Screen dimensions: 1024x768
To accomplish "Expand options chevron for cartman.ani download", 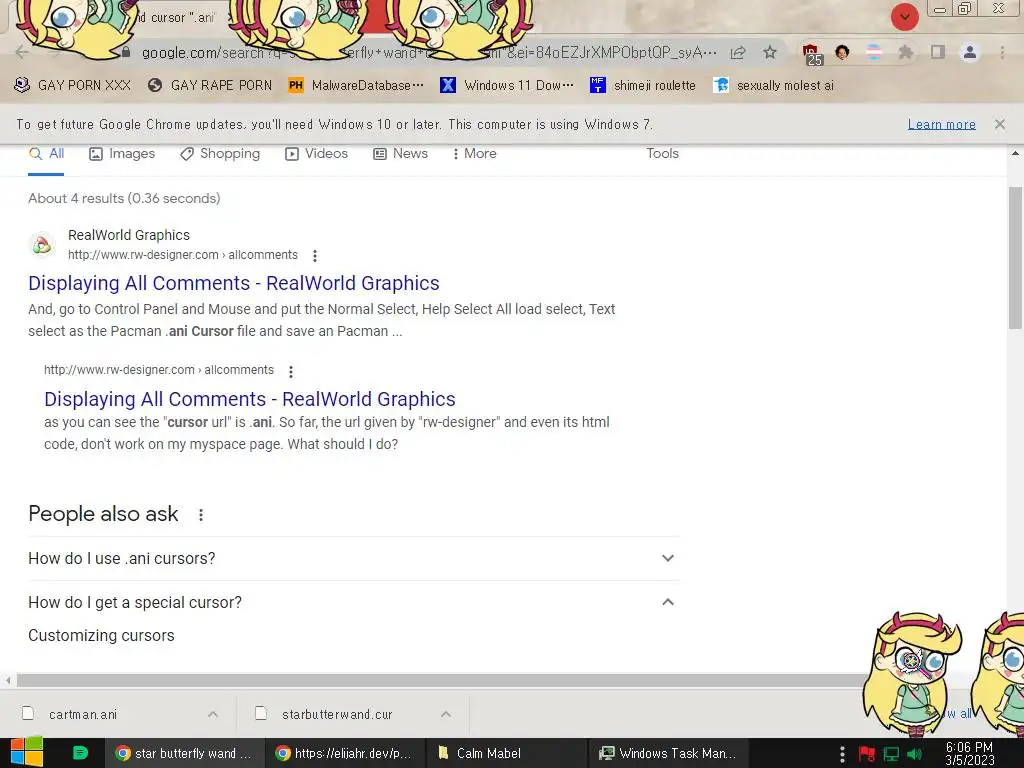I will tap(213, 714).
